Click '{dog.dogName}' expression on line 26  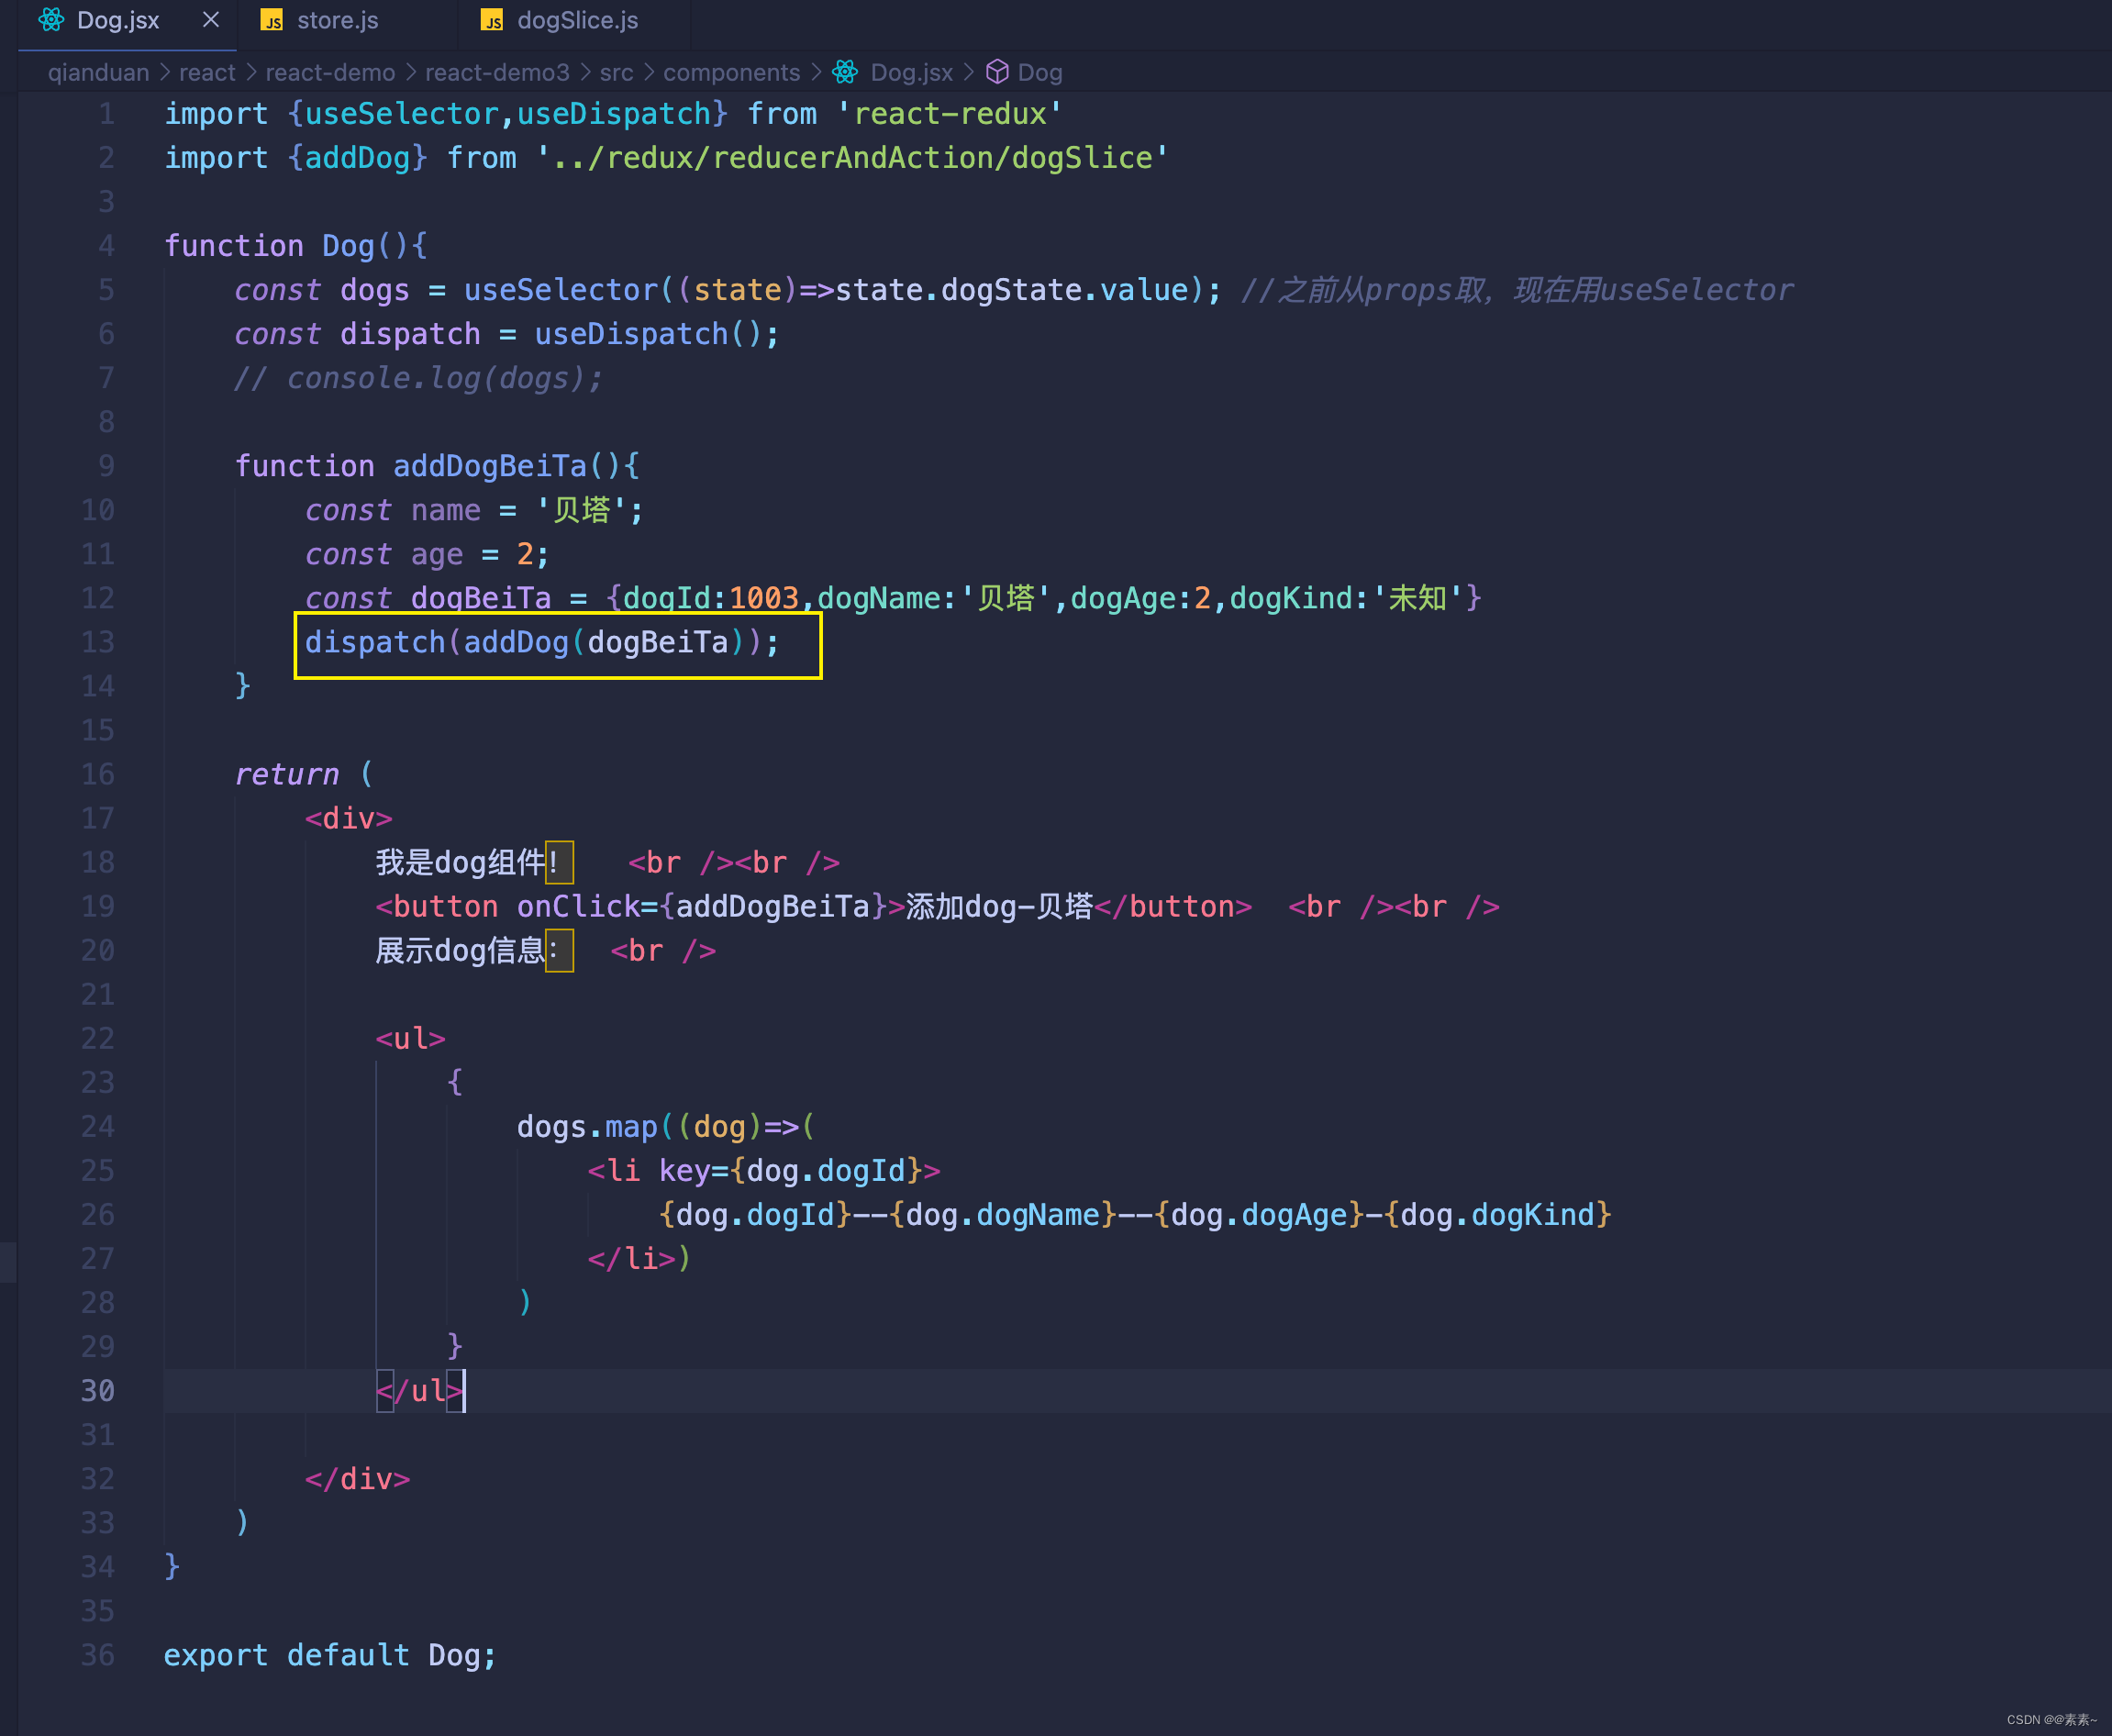point(1003,1215)
